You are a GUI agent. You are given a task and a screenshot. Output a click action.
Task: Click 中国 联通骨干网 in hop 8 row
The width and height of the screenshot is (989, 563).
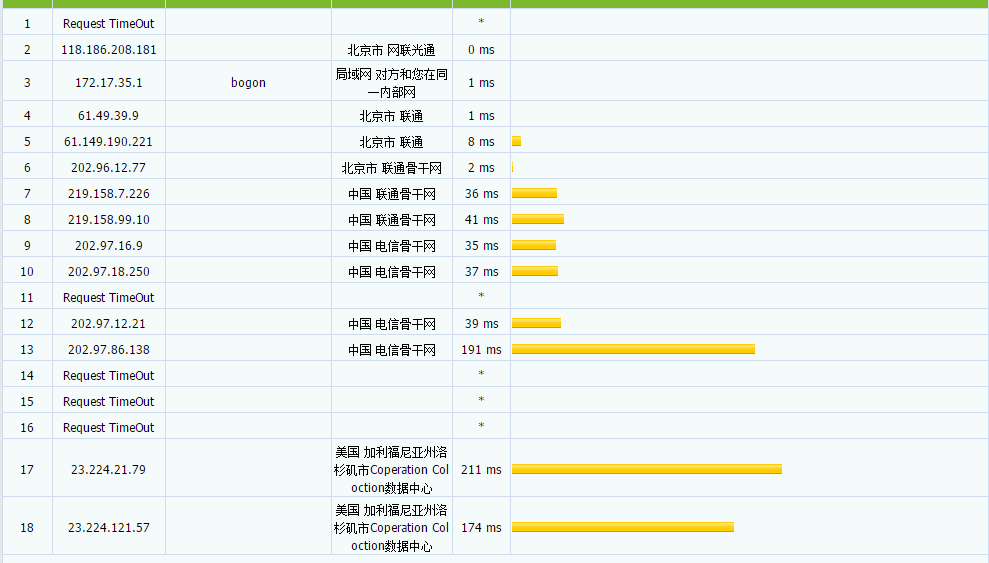391,220
